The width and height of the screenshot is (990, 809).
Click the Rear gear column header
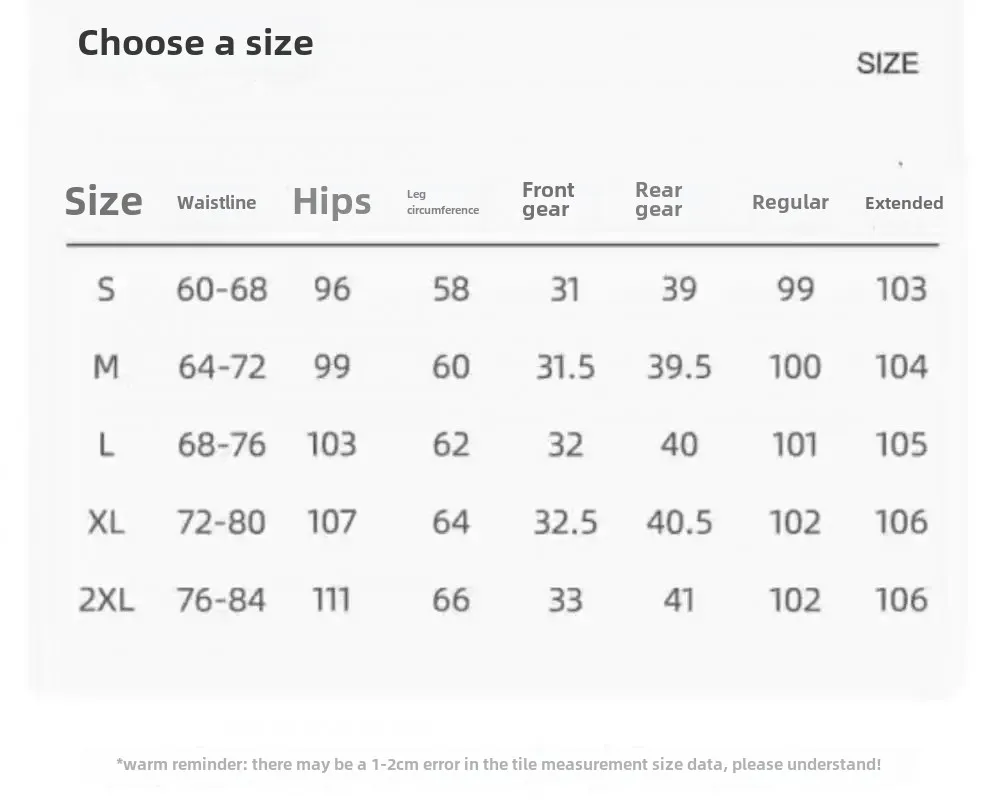[659, 200]
